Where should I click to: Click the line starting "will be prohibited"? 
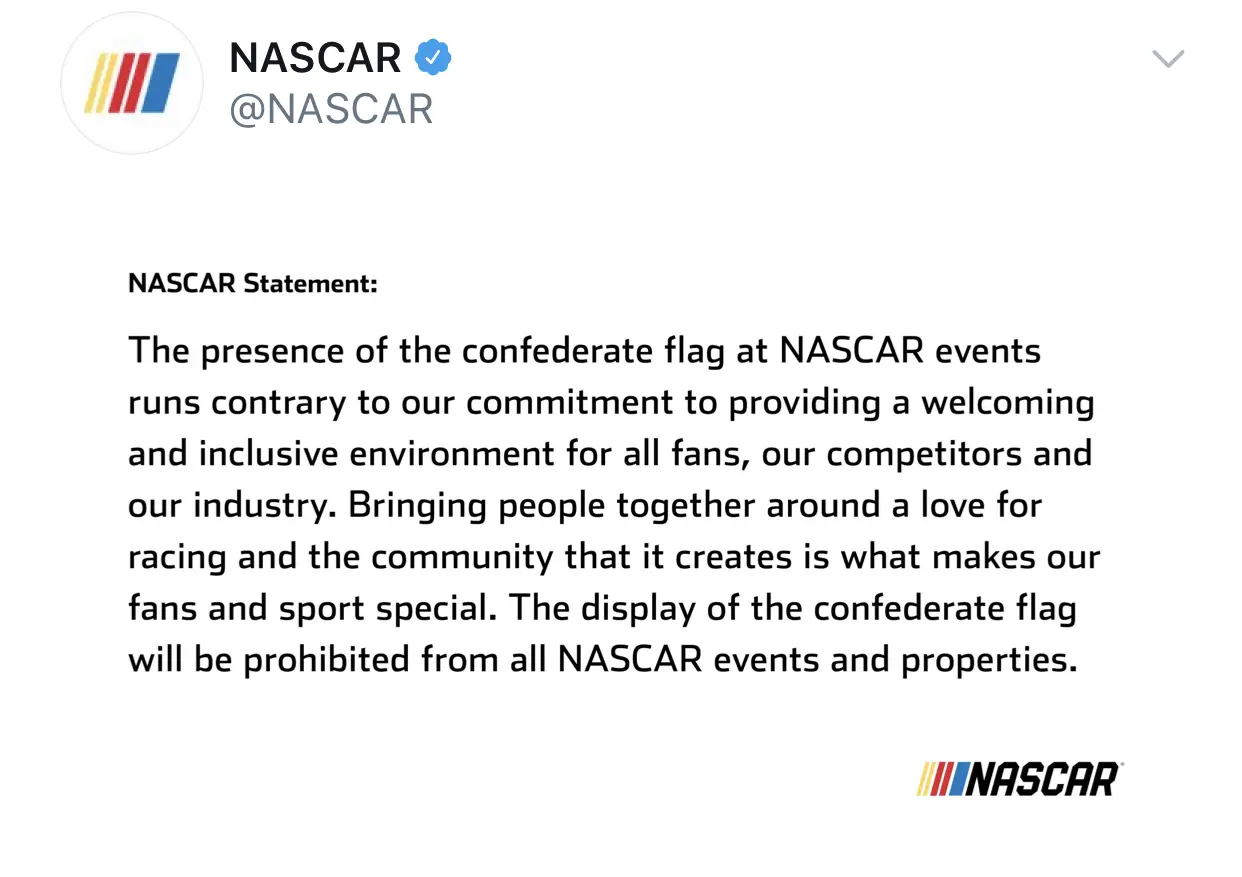point(601,660)
